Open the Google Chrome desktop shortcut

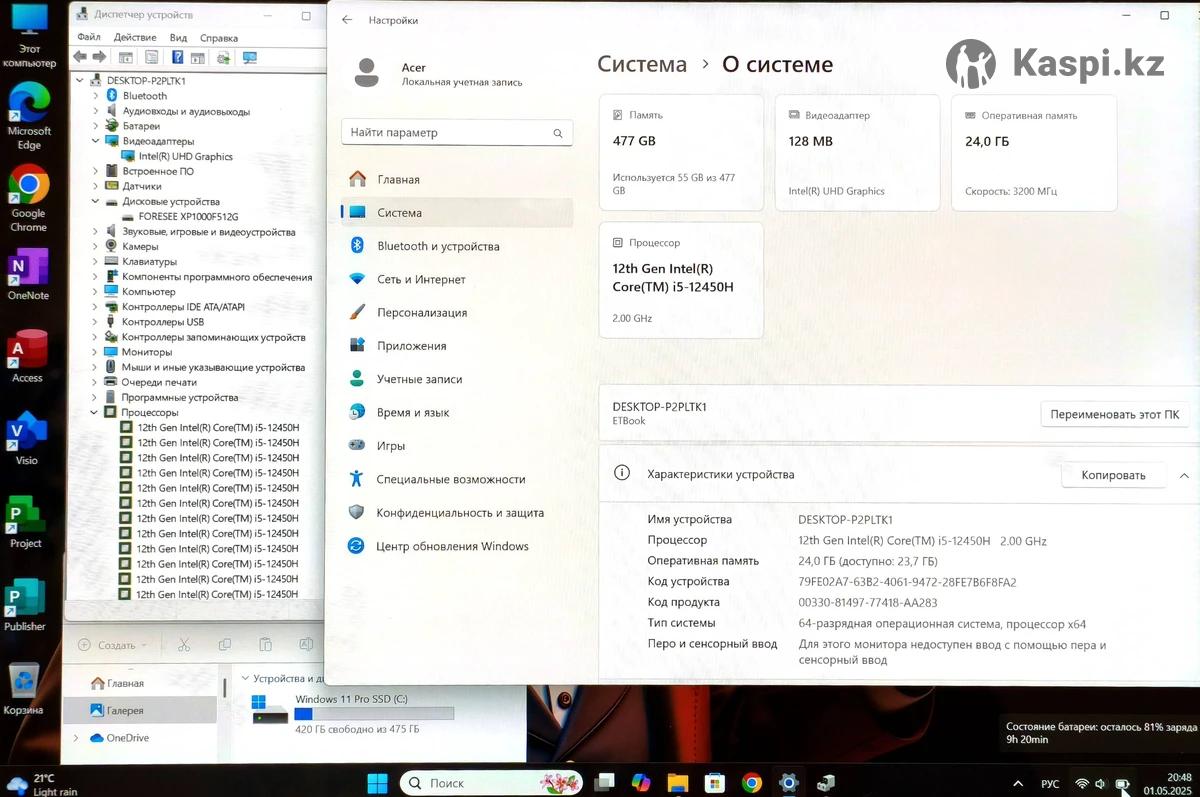pos(29,198)
